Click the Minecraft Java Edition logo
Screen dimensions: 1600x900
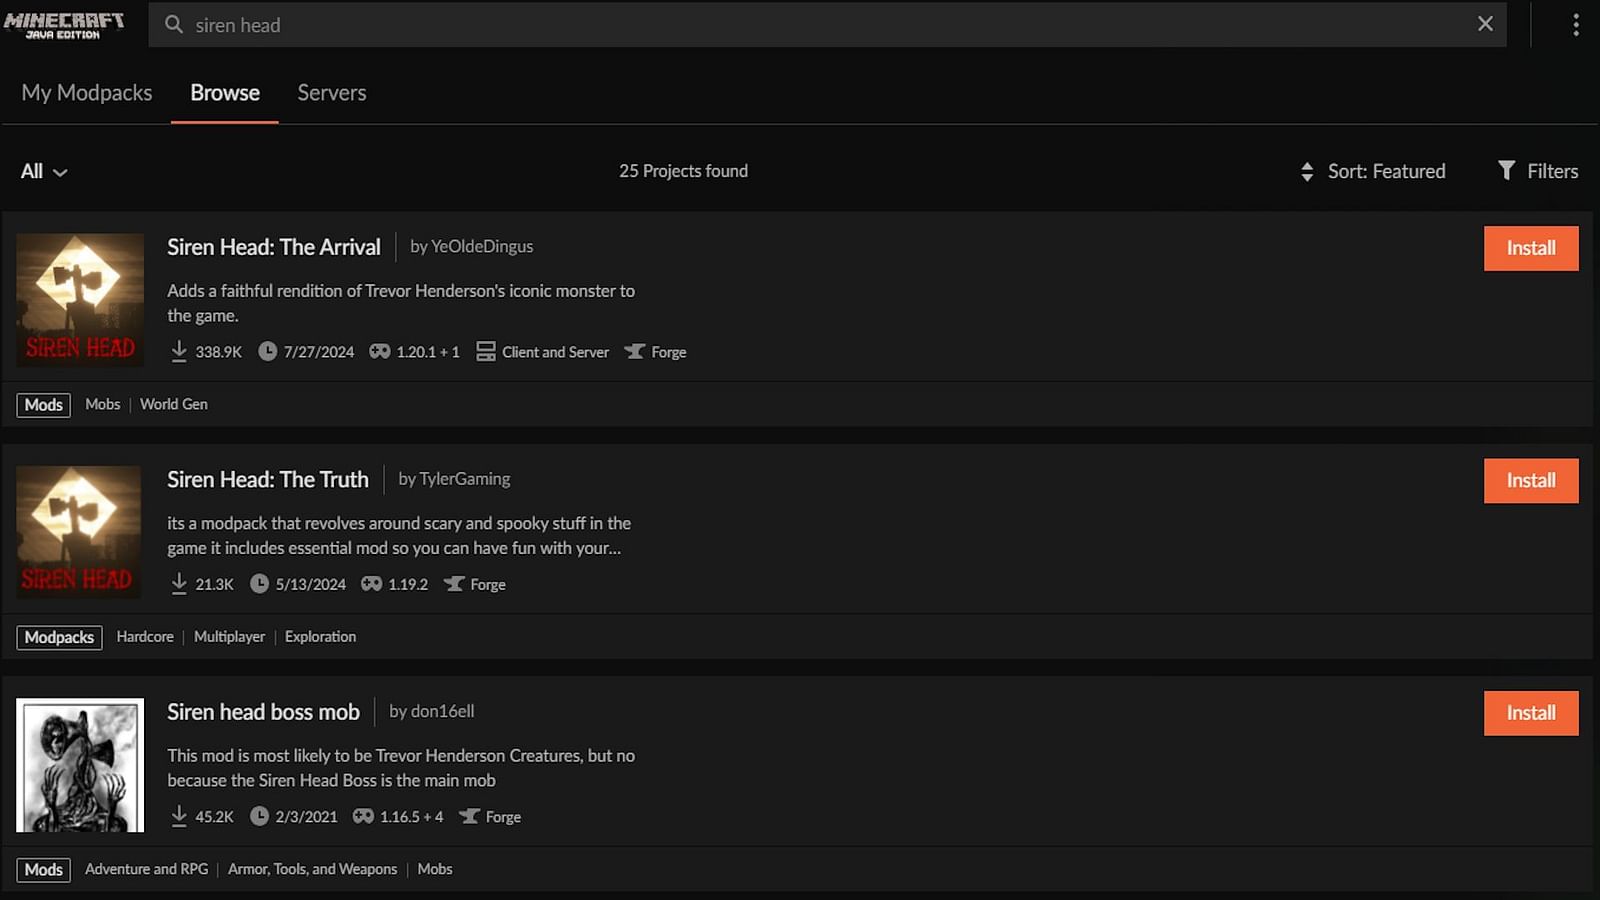(64, 25)
